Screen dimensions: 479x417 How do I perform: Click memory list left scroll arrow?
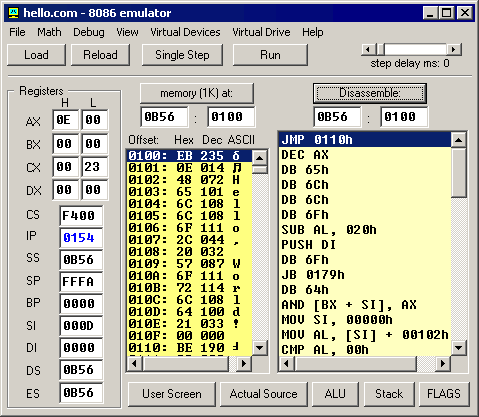(135, 363)
